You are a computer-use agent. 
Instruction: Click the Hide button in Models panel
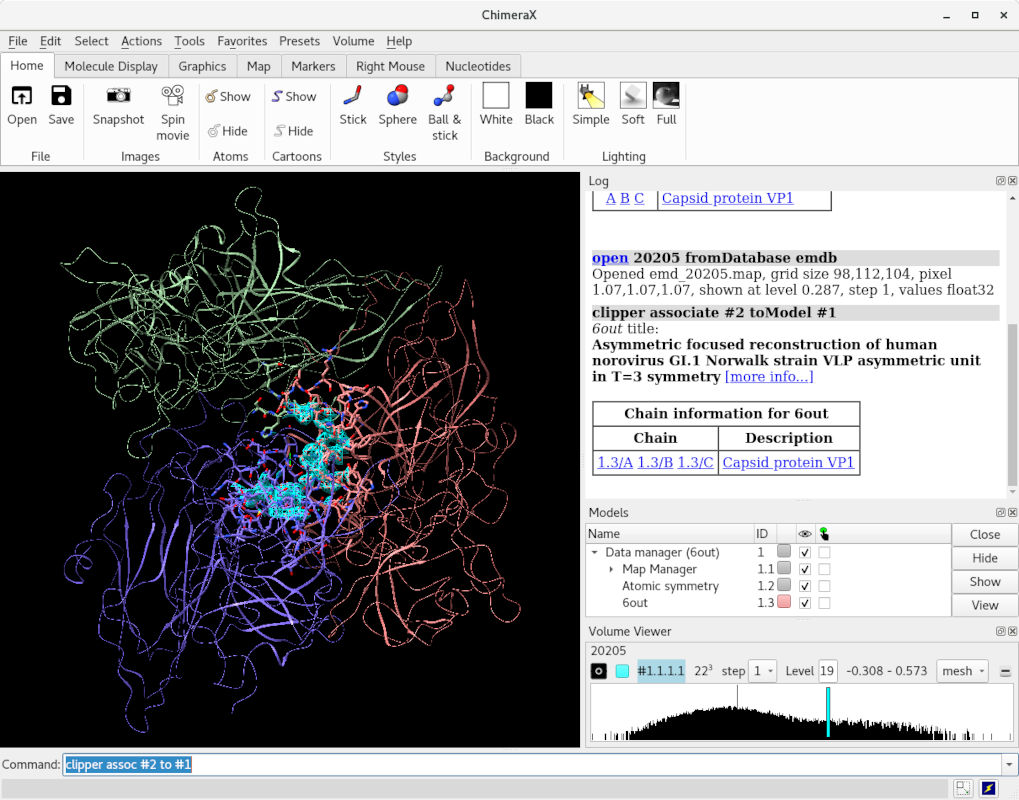point(985,558)
